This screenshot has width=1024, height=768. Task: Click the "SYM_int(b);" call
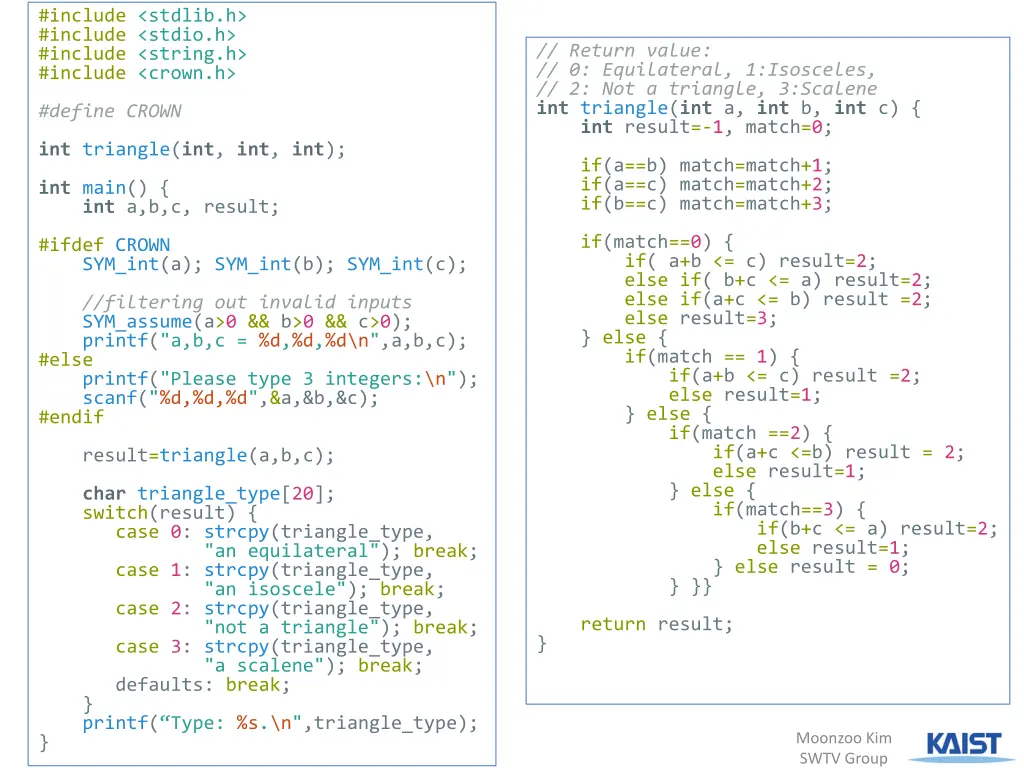pos(274,264)
